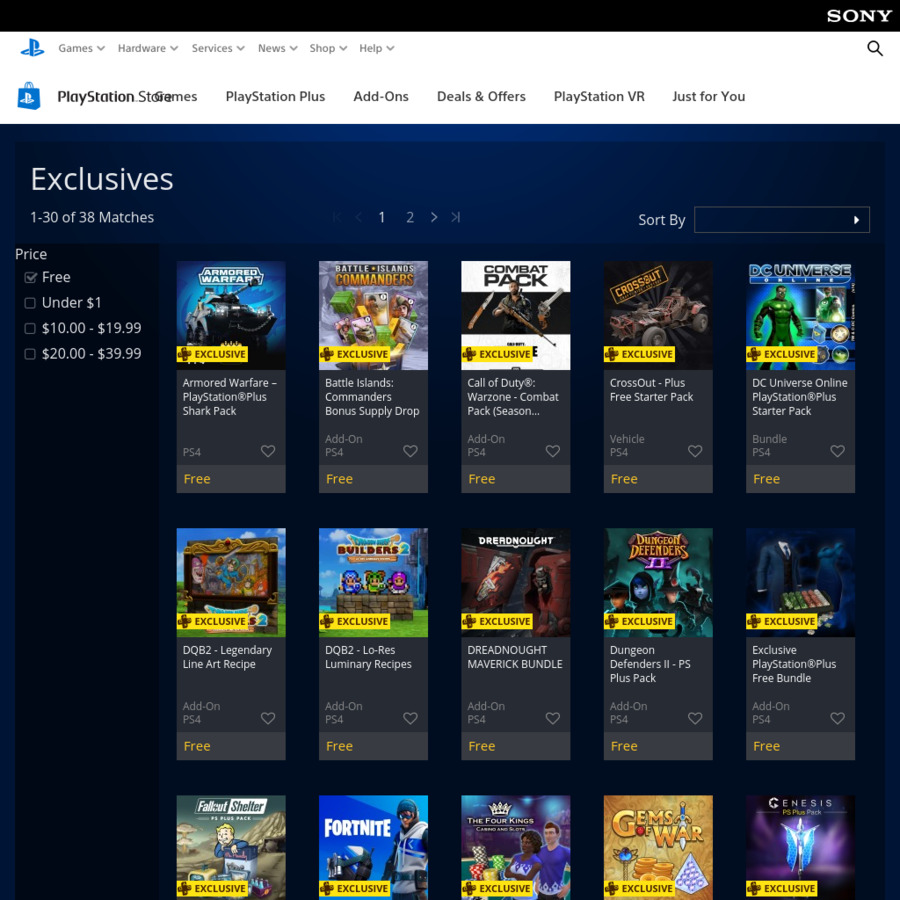The image size is (900, 900).
Task: Open DREADNOUGHT MAVERICK BUNDLE title link
Action: point(514,657)
